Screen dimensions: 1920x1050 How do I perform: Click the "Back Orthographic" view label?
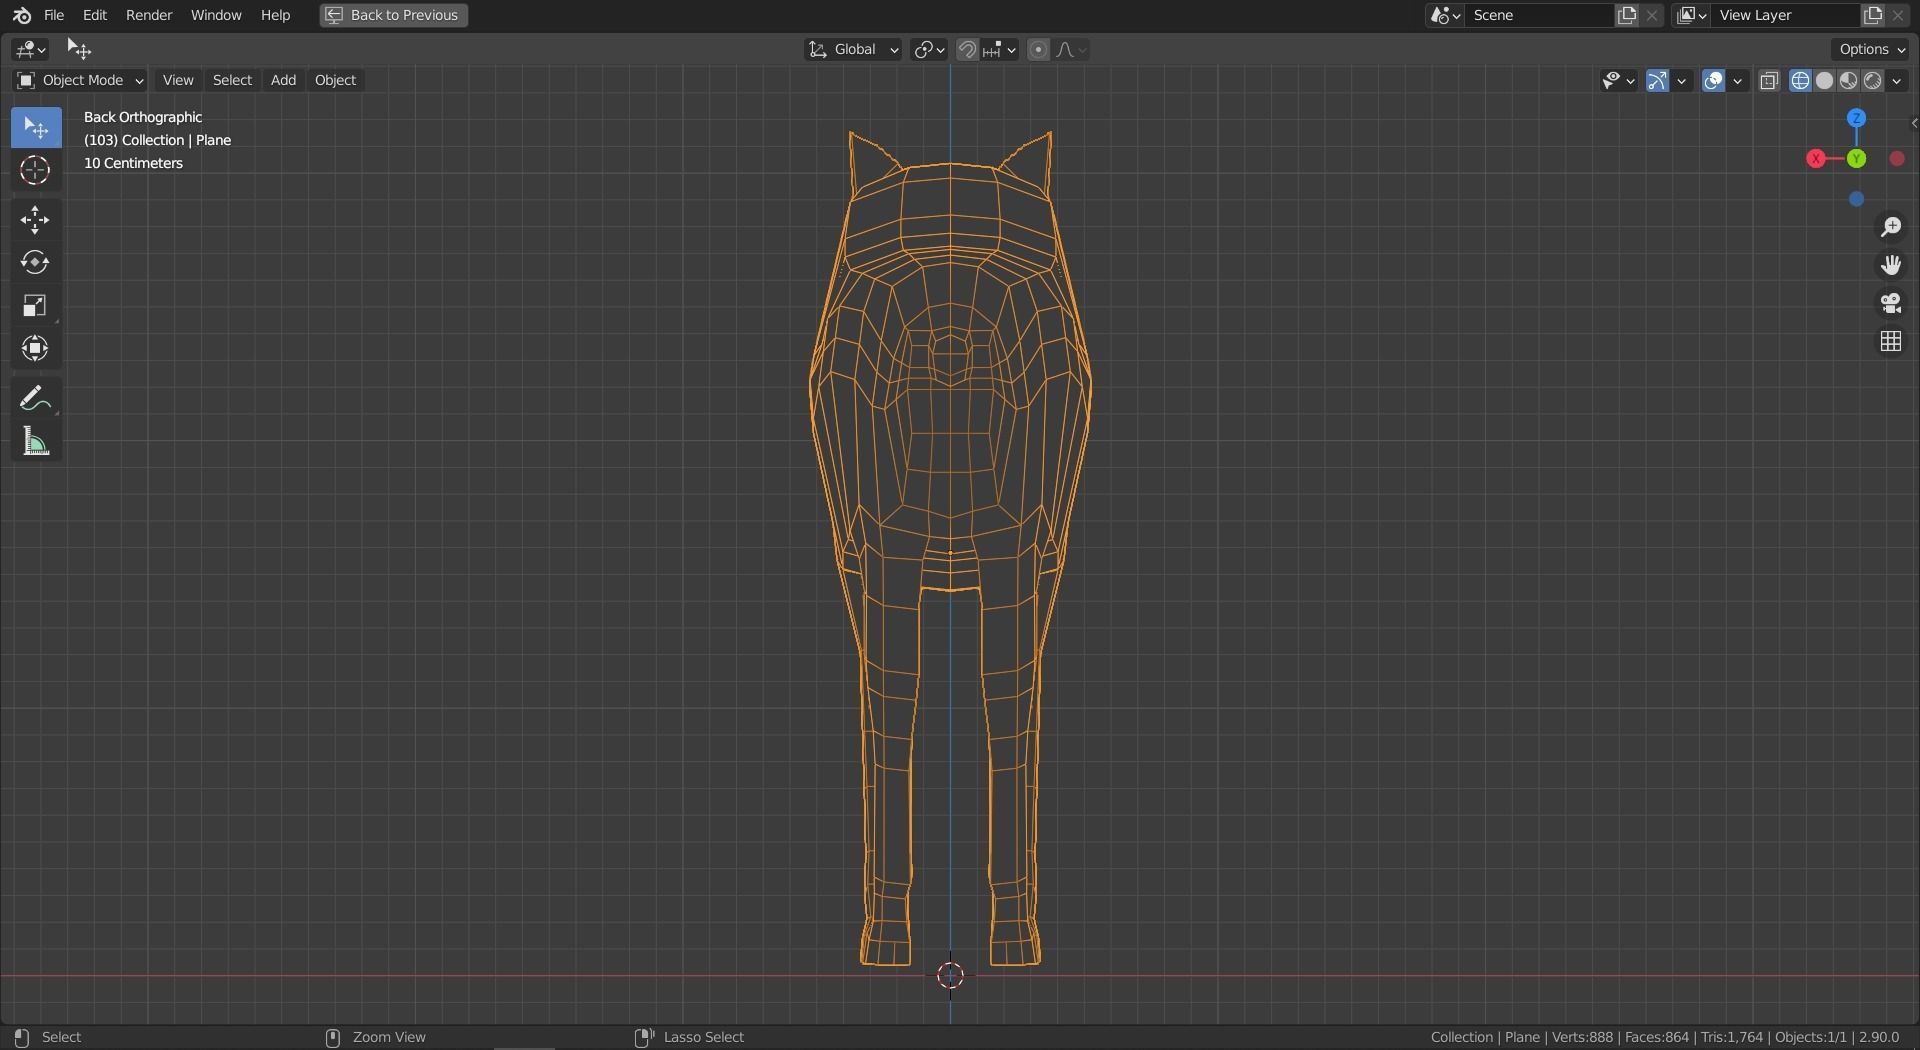(x=143, y=117)
